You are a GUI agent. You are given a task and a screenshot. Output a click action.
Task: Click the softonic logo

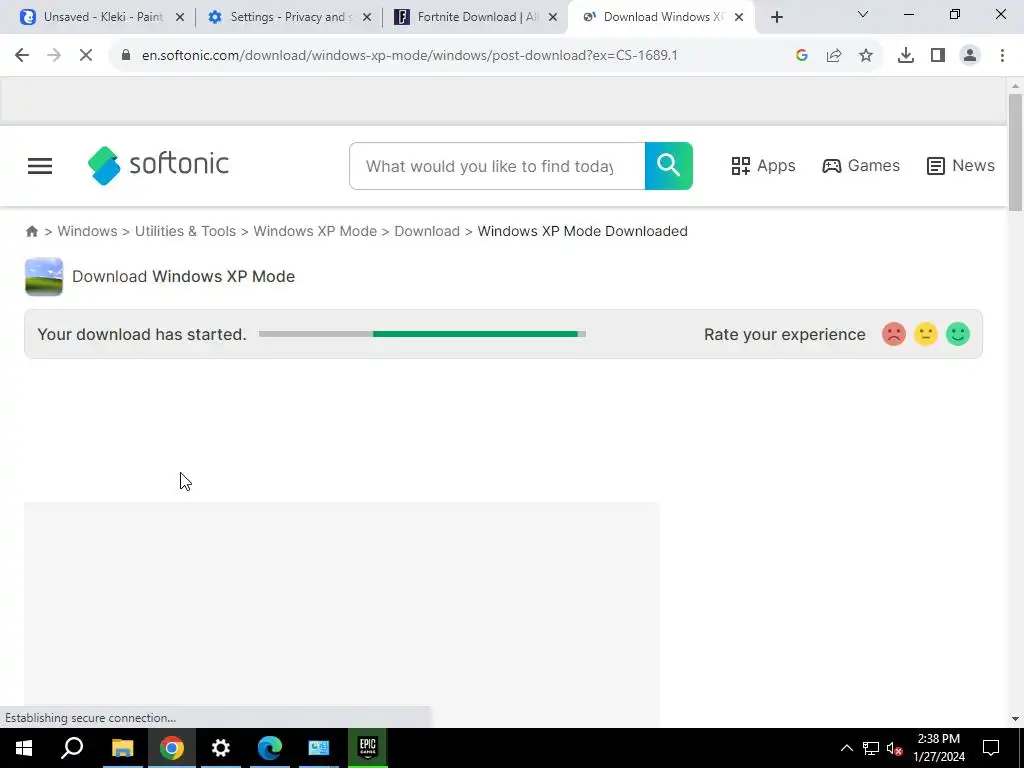pos(158,165)
